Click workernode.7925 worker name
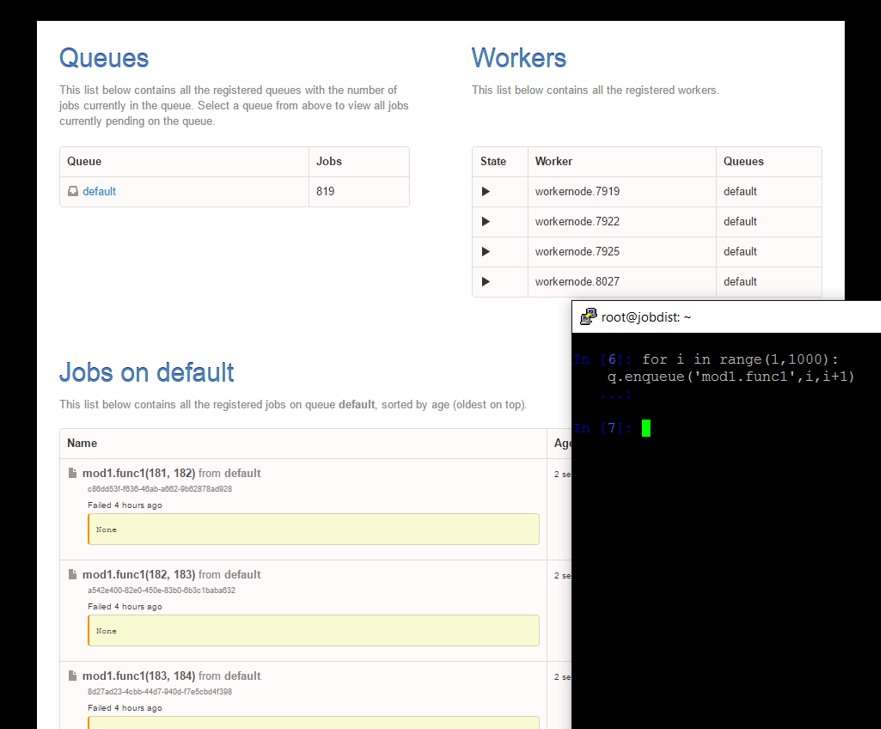This screenshot has width=881, height=729. 577,251
